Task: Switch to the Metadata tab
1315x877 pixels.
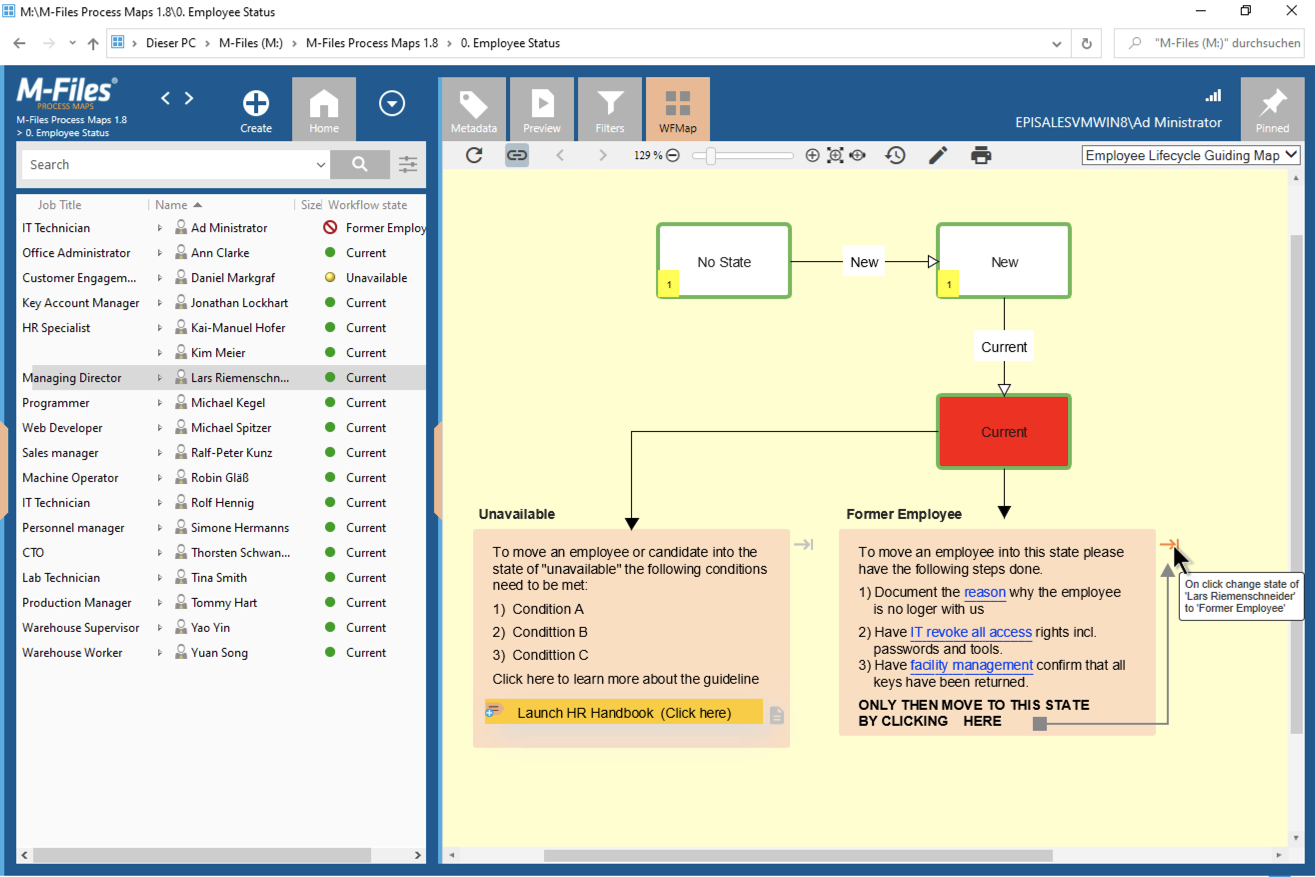Action: coord(474,109)
